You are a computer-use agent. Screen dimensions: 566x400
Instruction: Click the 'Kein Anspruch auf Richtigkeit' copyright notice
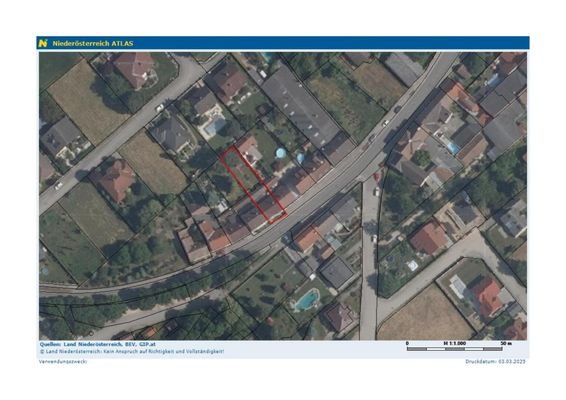coord(132,351)
